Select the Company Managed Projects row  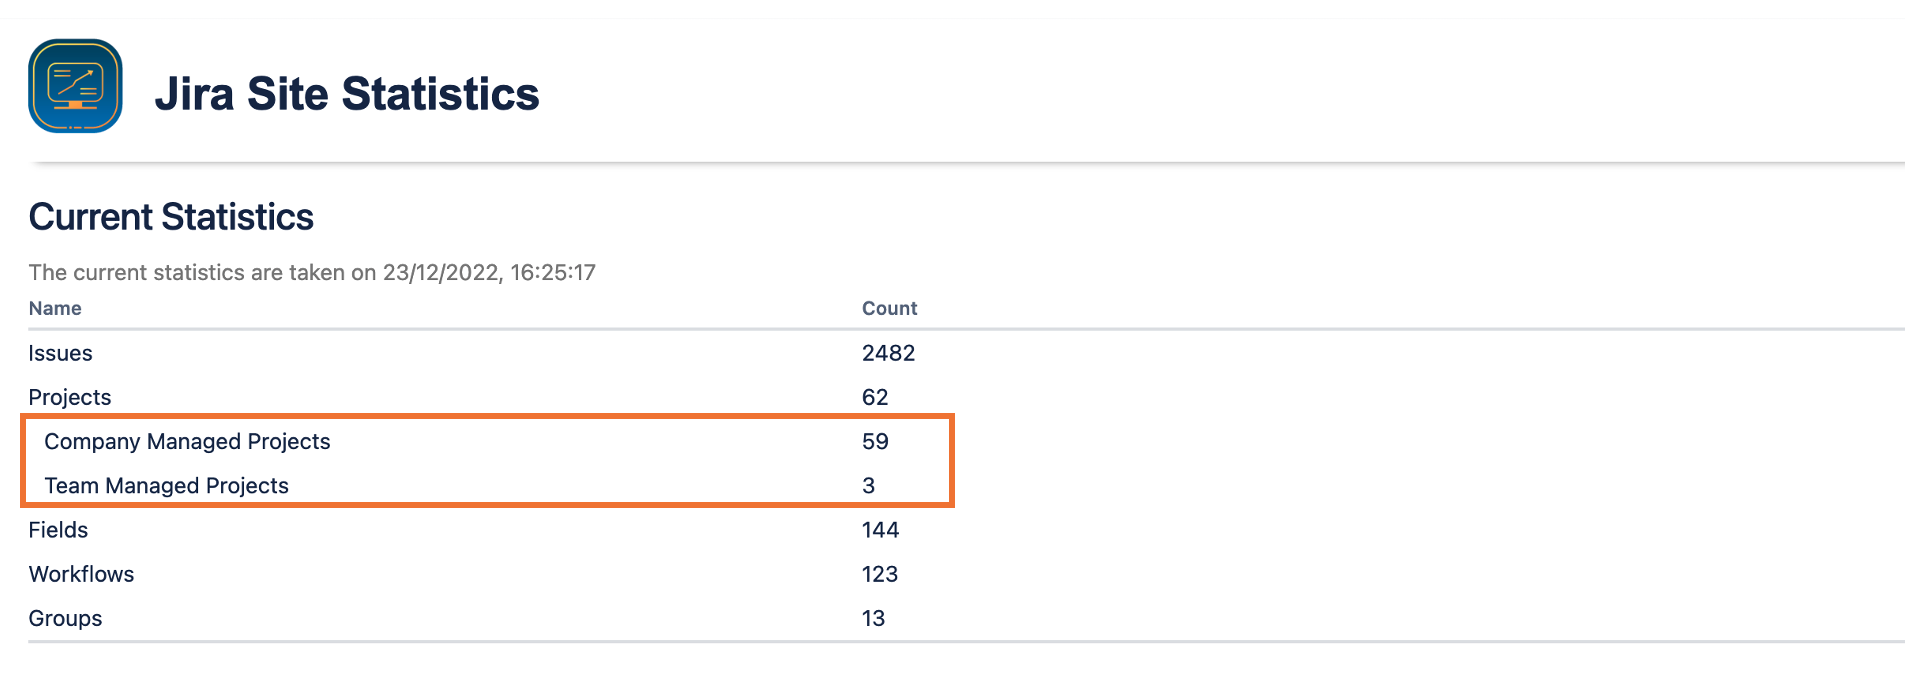tap(187, 441)
